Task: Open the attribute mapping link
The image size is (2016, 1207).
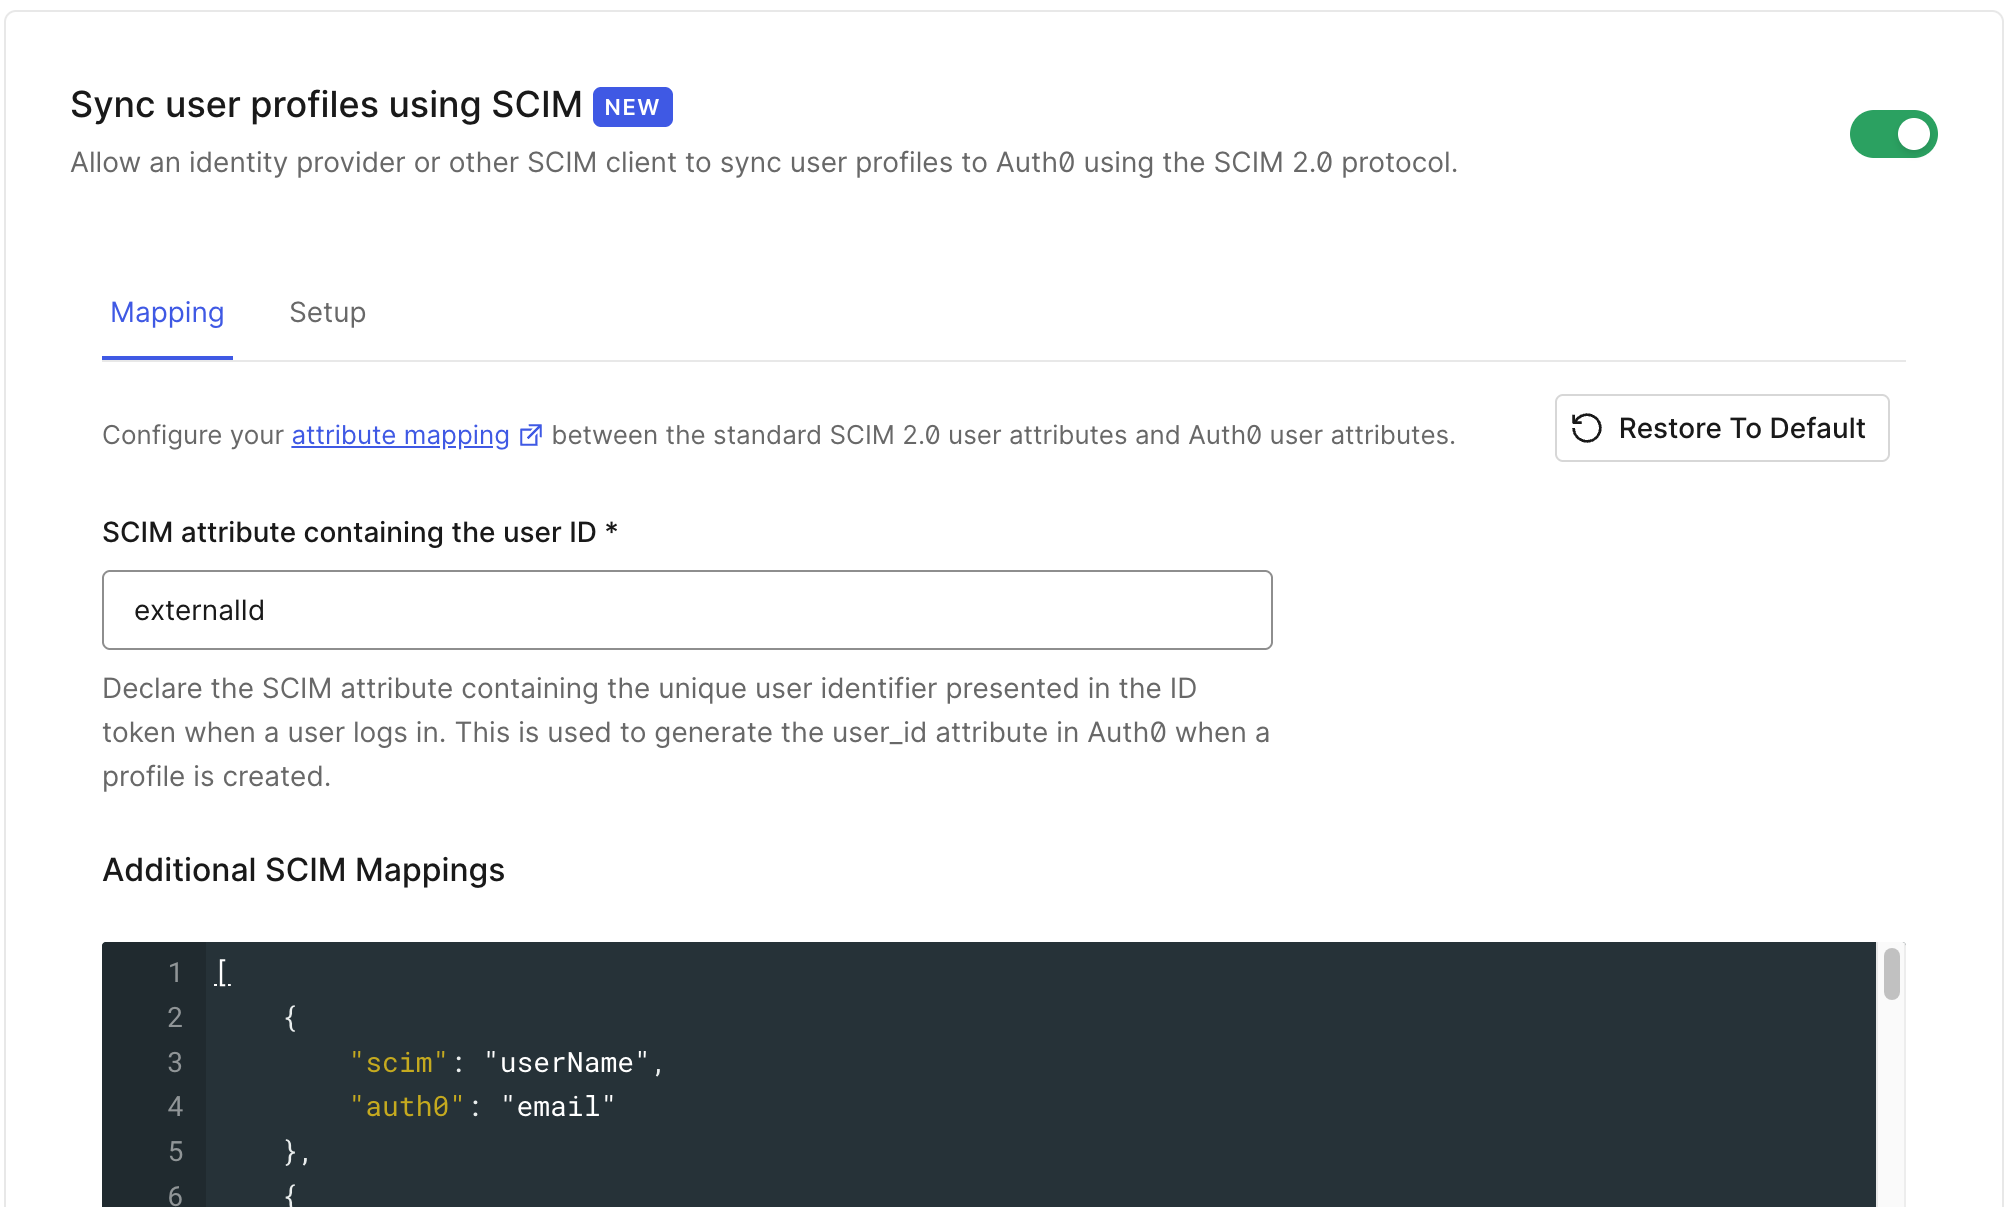Action: [400, 435]
